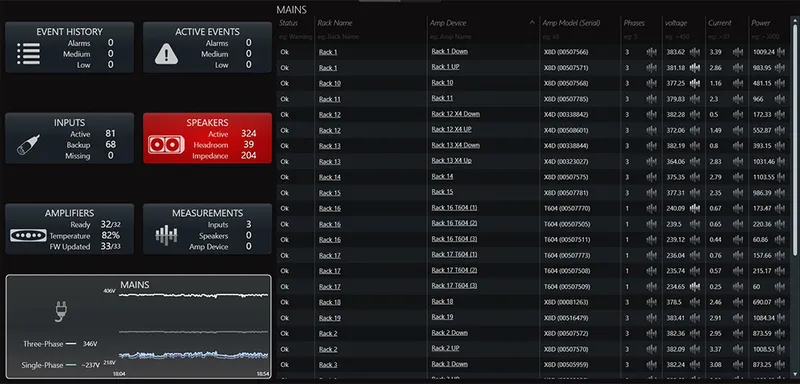Open phases graph icon for Rack 3 Down
Viewport: 800px width, 384px height.
(x=652, y=365)
